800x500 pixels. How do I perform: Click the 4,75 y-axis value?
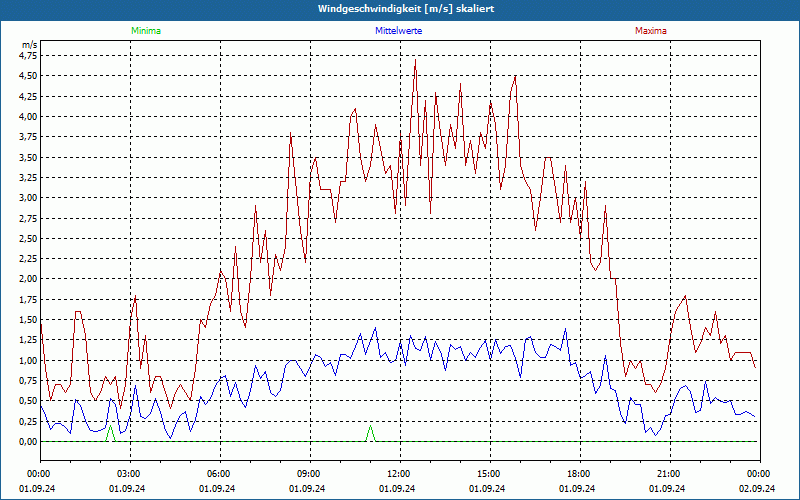[x=28, y=55]
